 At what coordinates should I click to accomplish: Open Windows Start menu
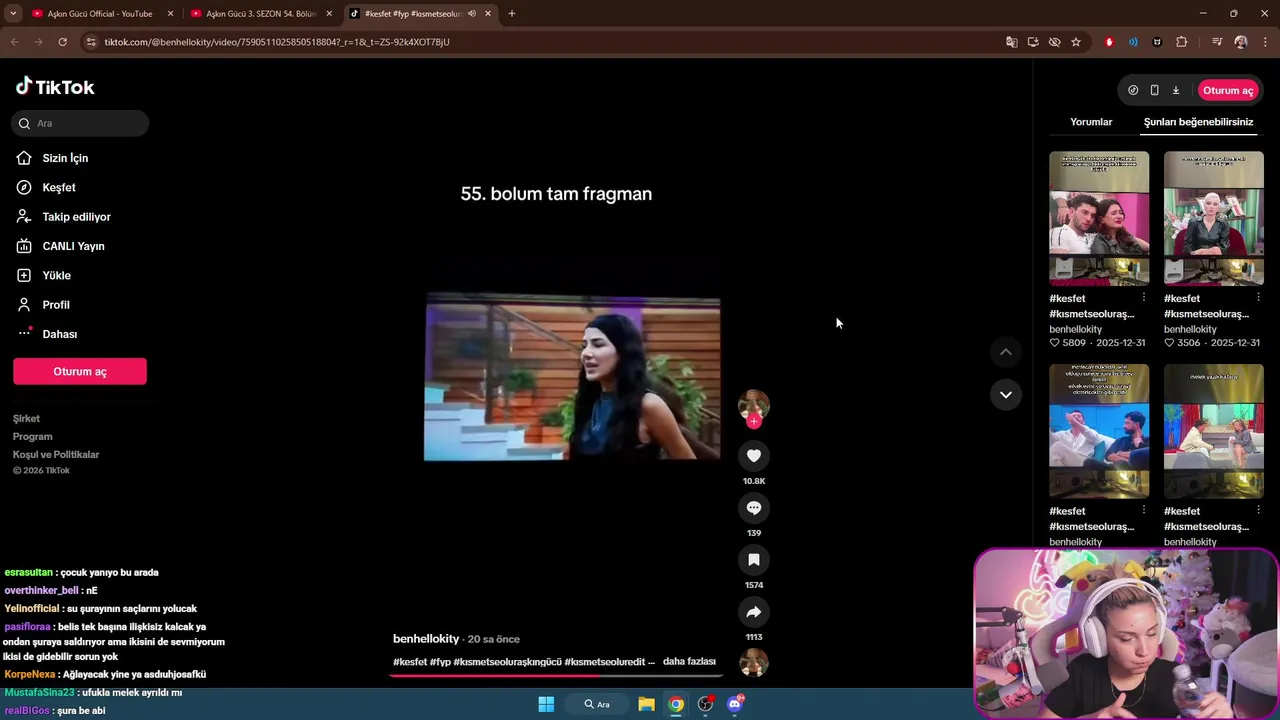pos(546,704)
